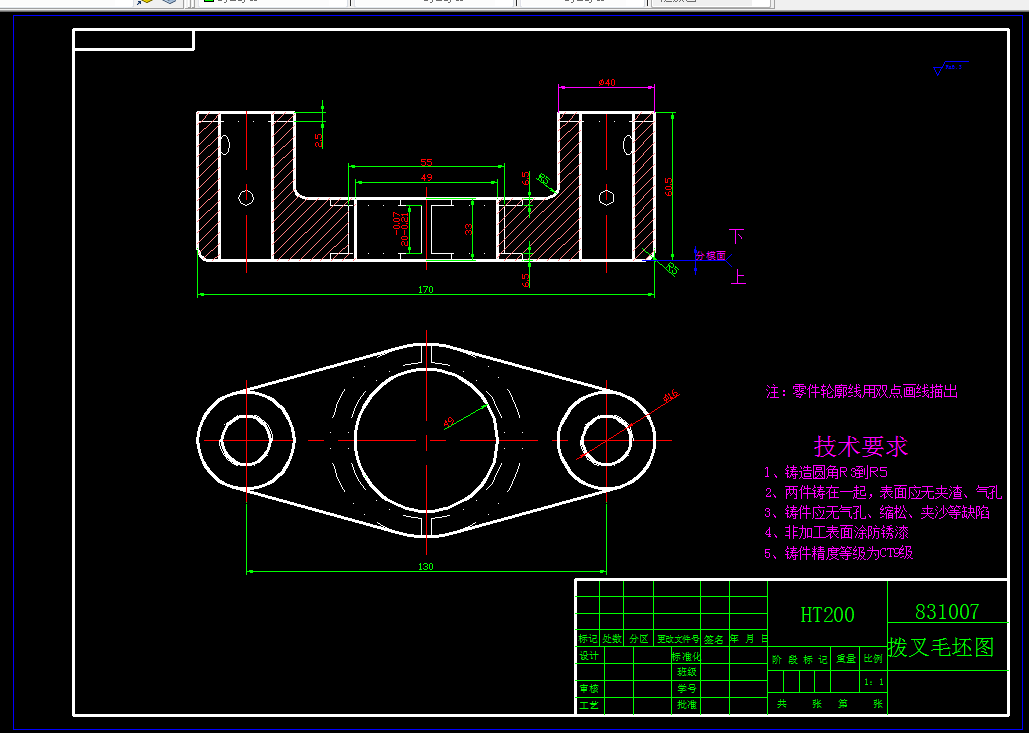
Task: Select the 重量 header cell
Action: 846,660
